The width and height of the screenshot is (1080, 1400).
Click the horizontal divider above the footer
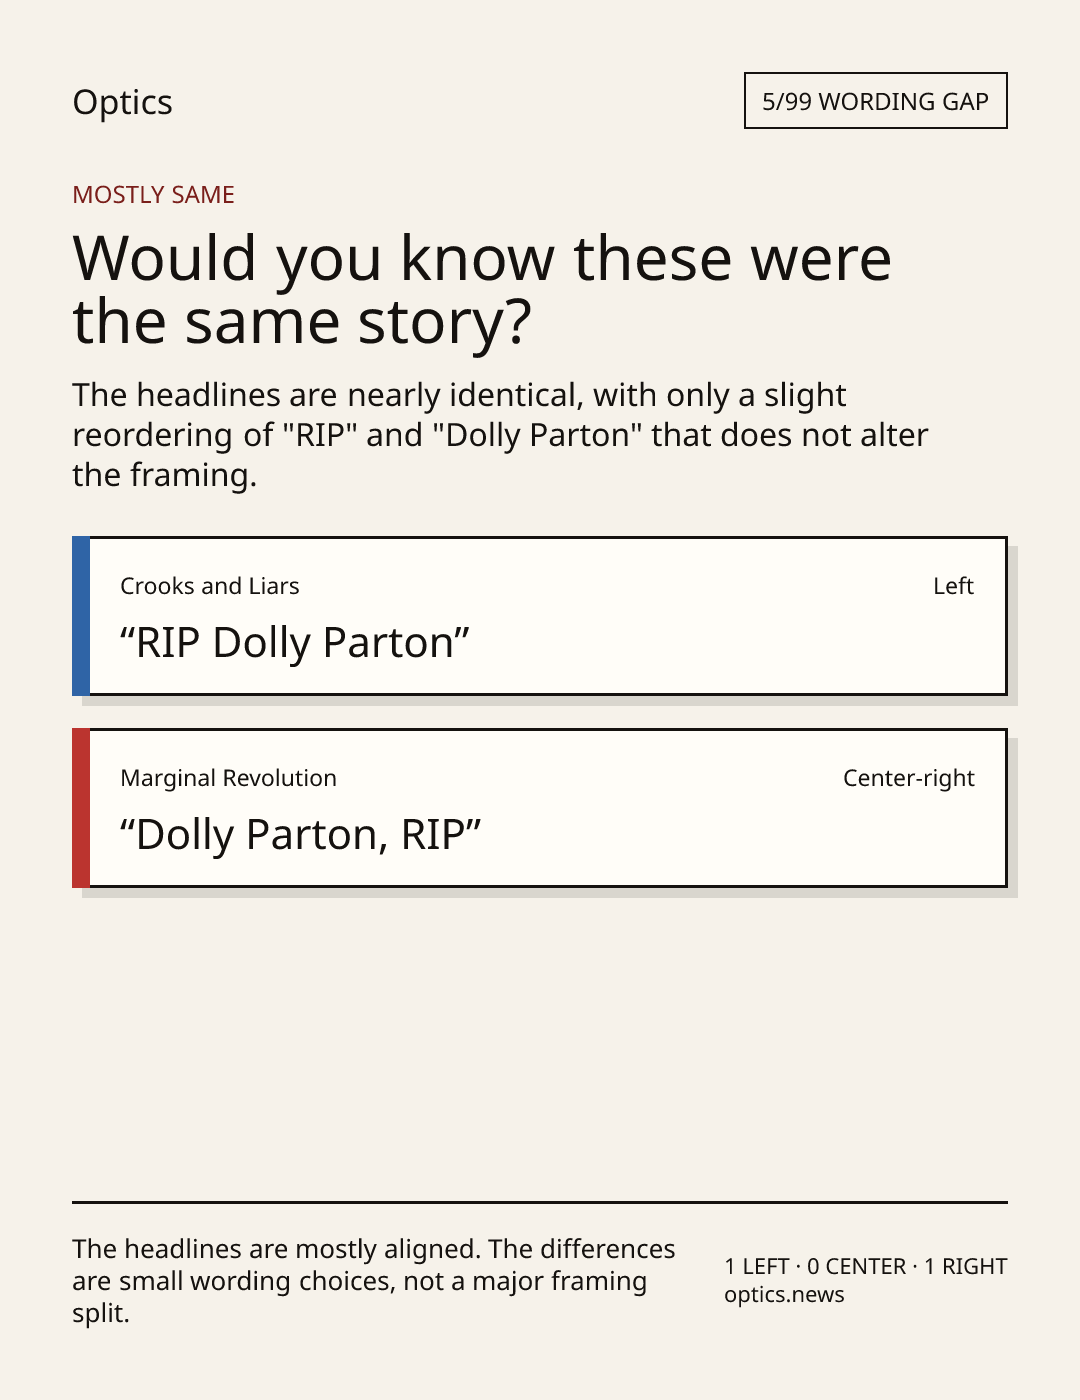[x=540, y=1202]
